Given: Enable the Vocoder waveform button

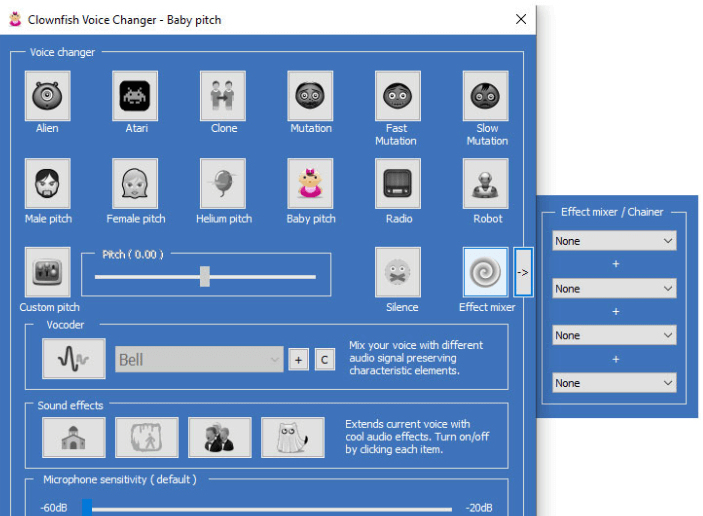Looking at the screenshot, I should pos(73,360).
